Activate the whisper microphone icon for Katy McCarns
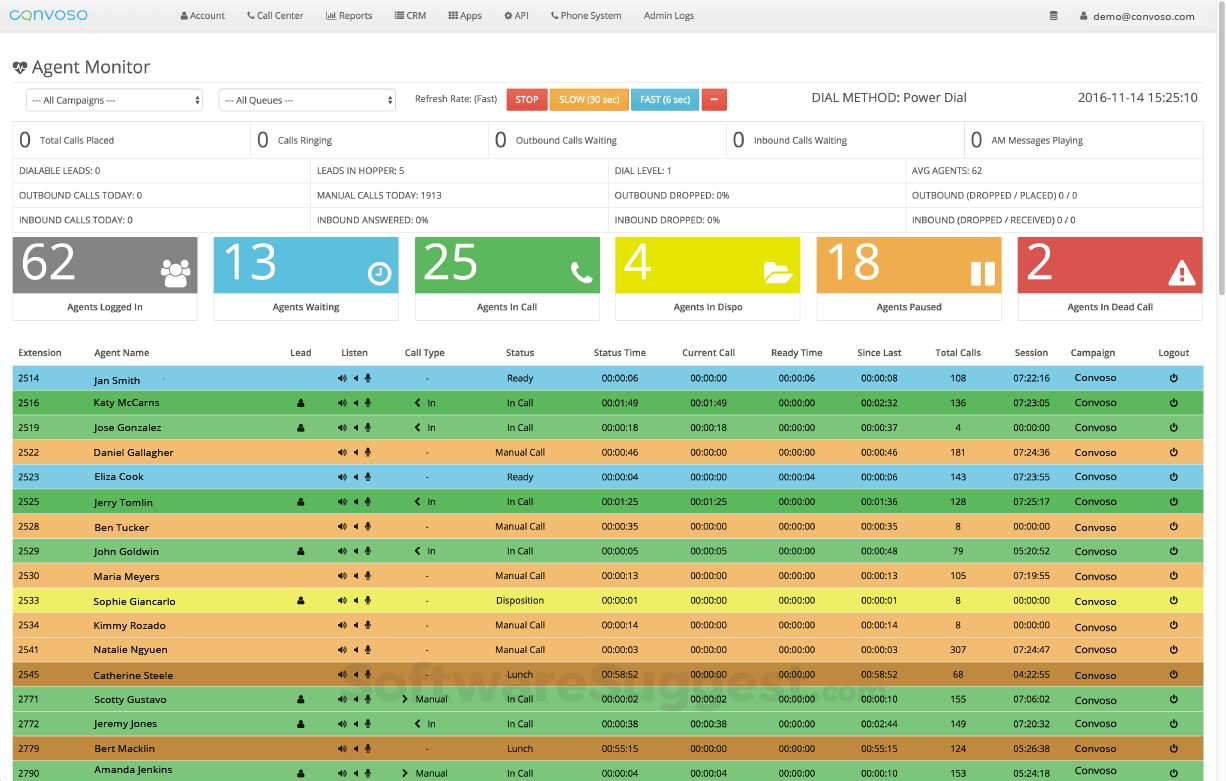 pyautogui.click(x=369, y=402)
